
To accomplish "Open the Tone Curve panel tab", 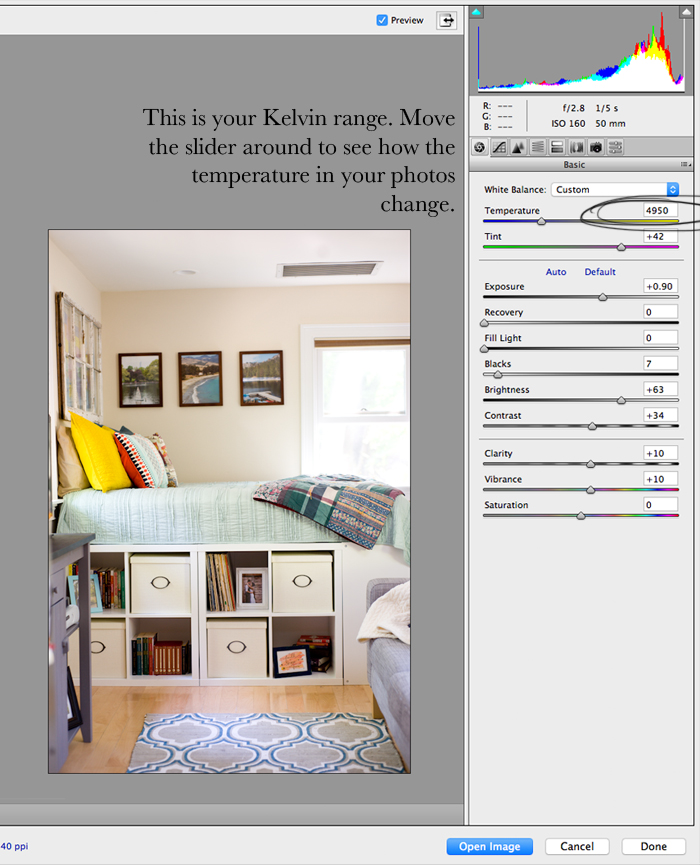I will point(499,147).
